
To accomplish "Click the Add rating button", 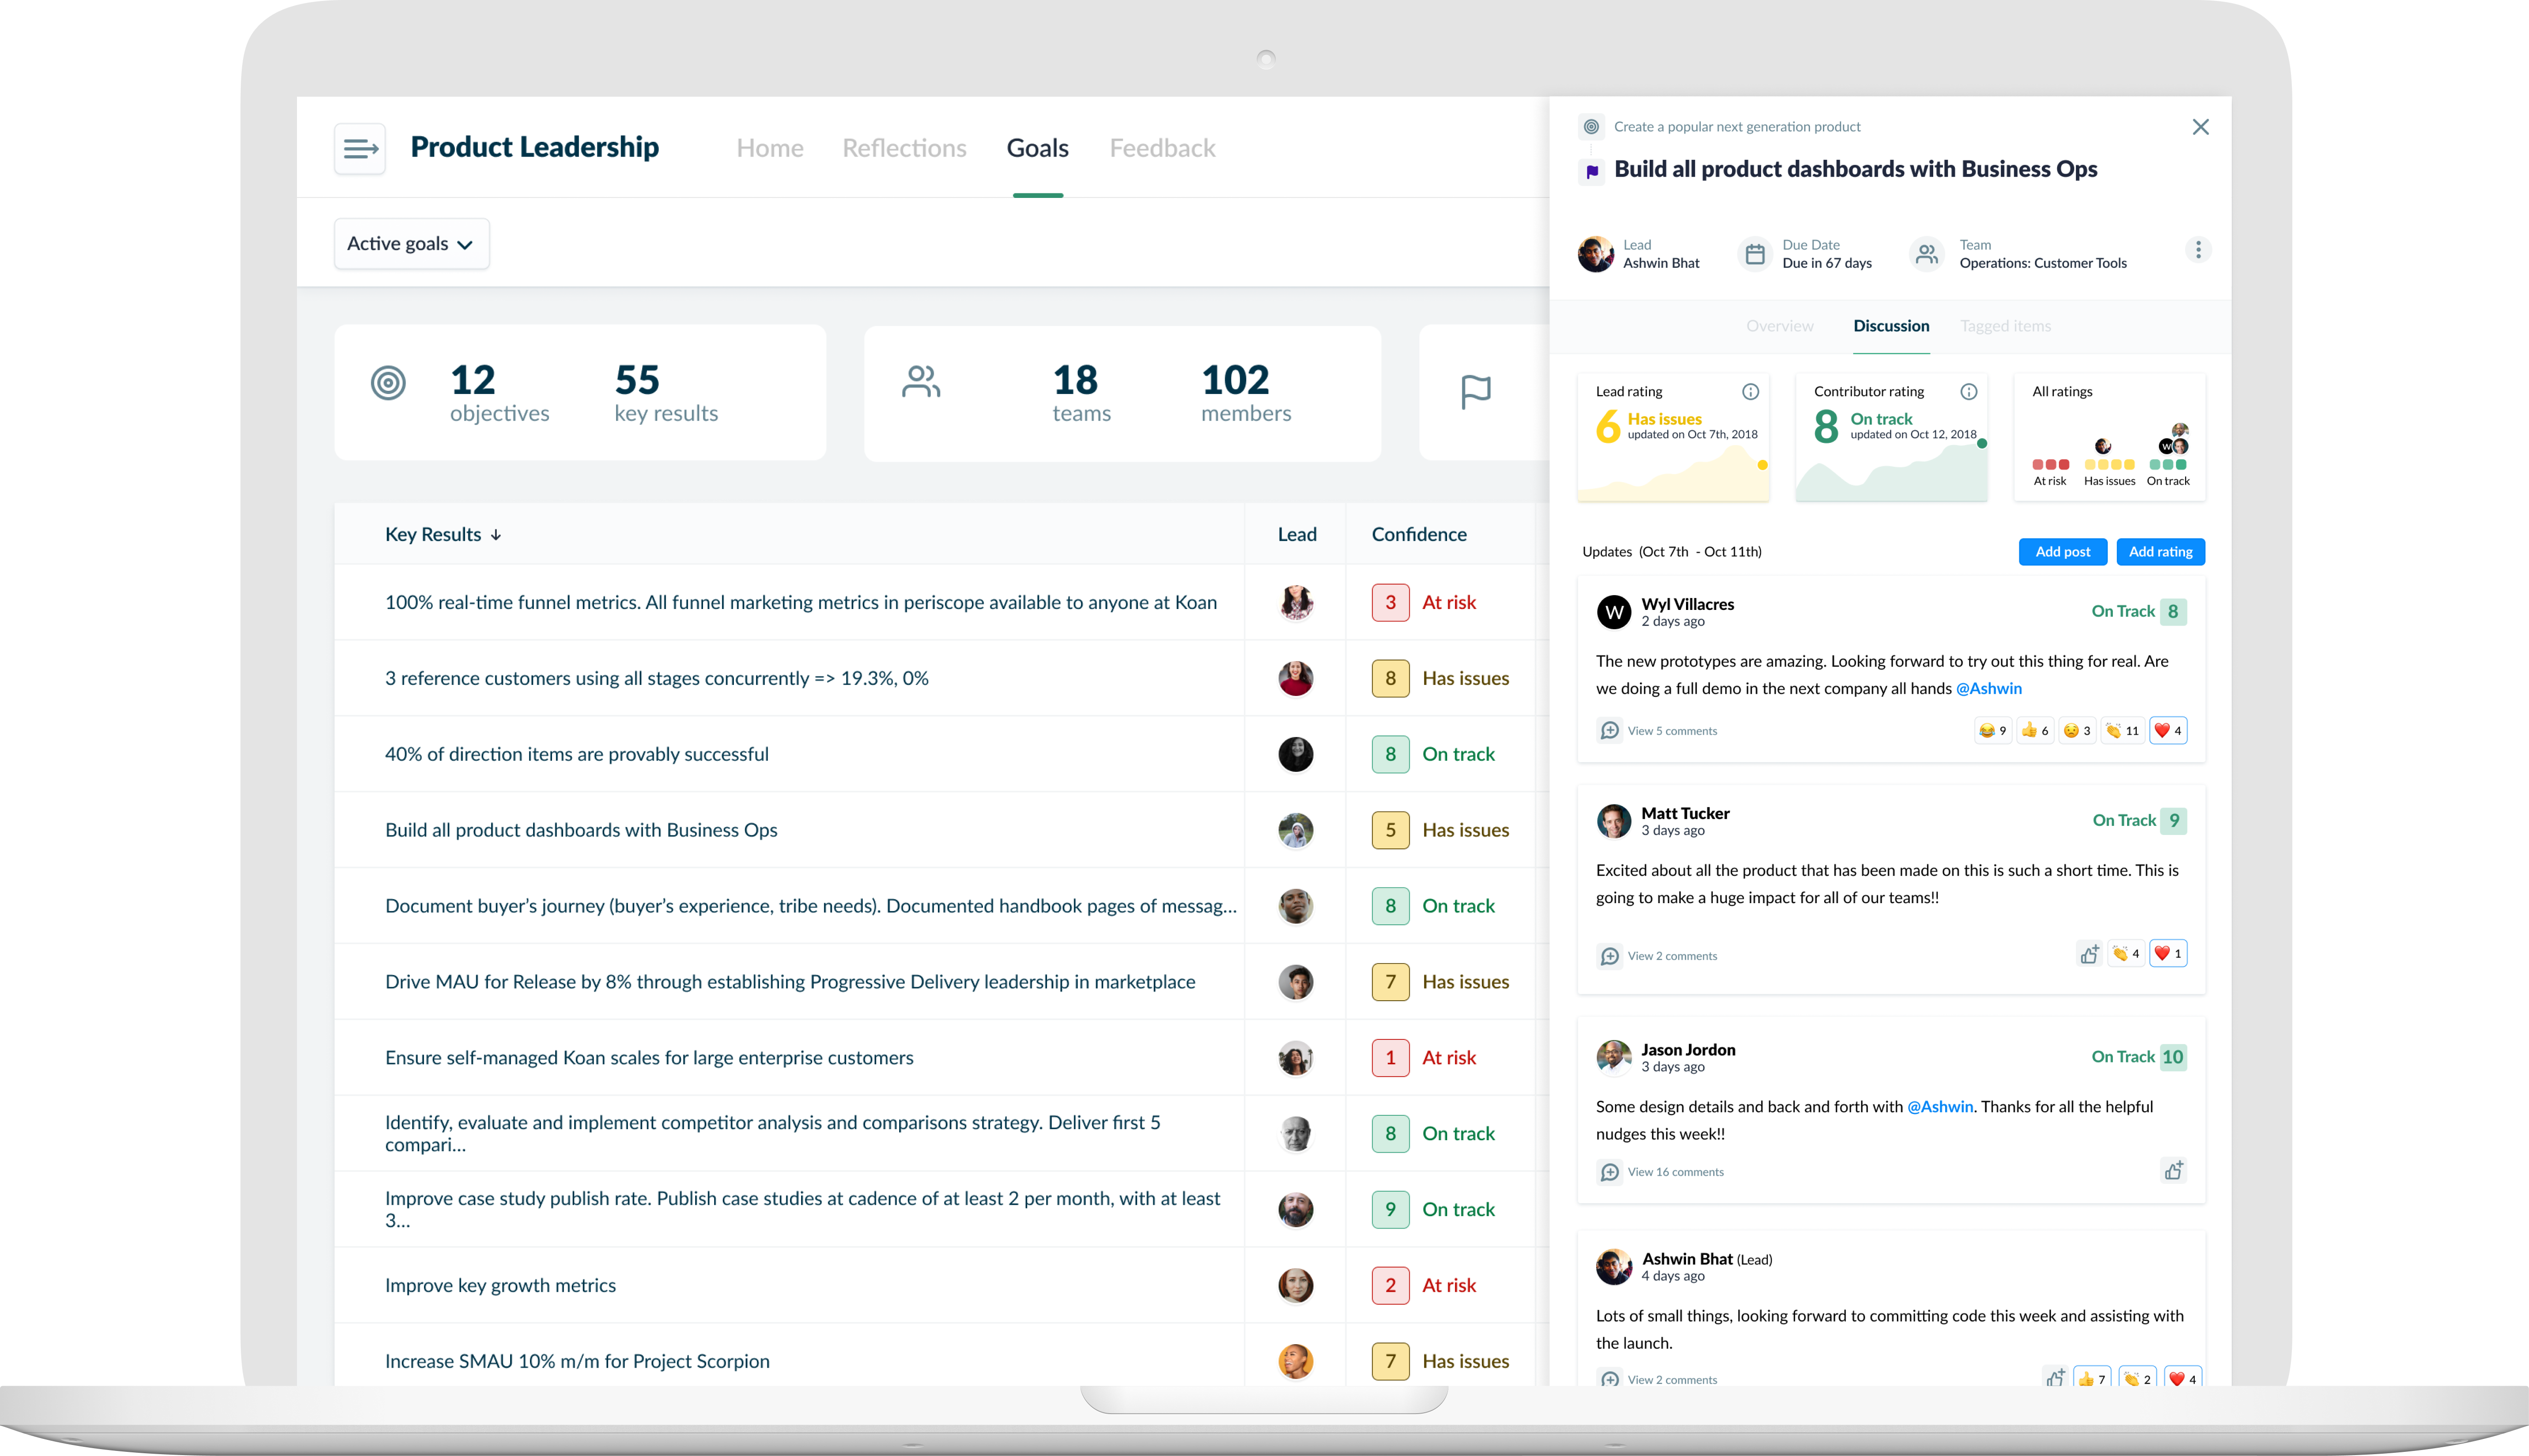I will click(2160, 552).
